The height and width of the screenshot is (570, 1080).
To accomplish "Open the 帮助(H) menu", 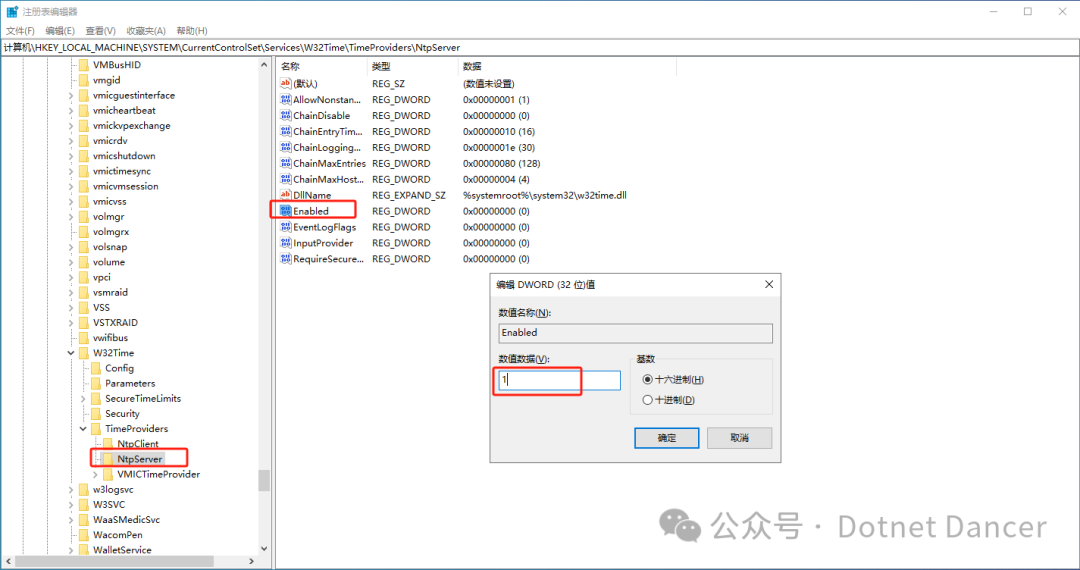I will (x=191, y=30).
